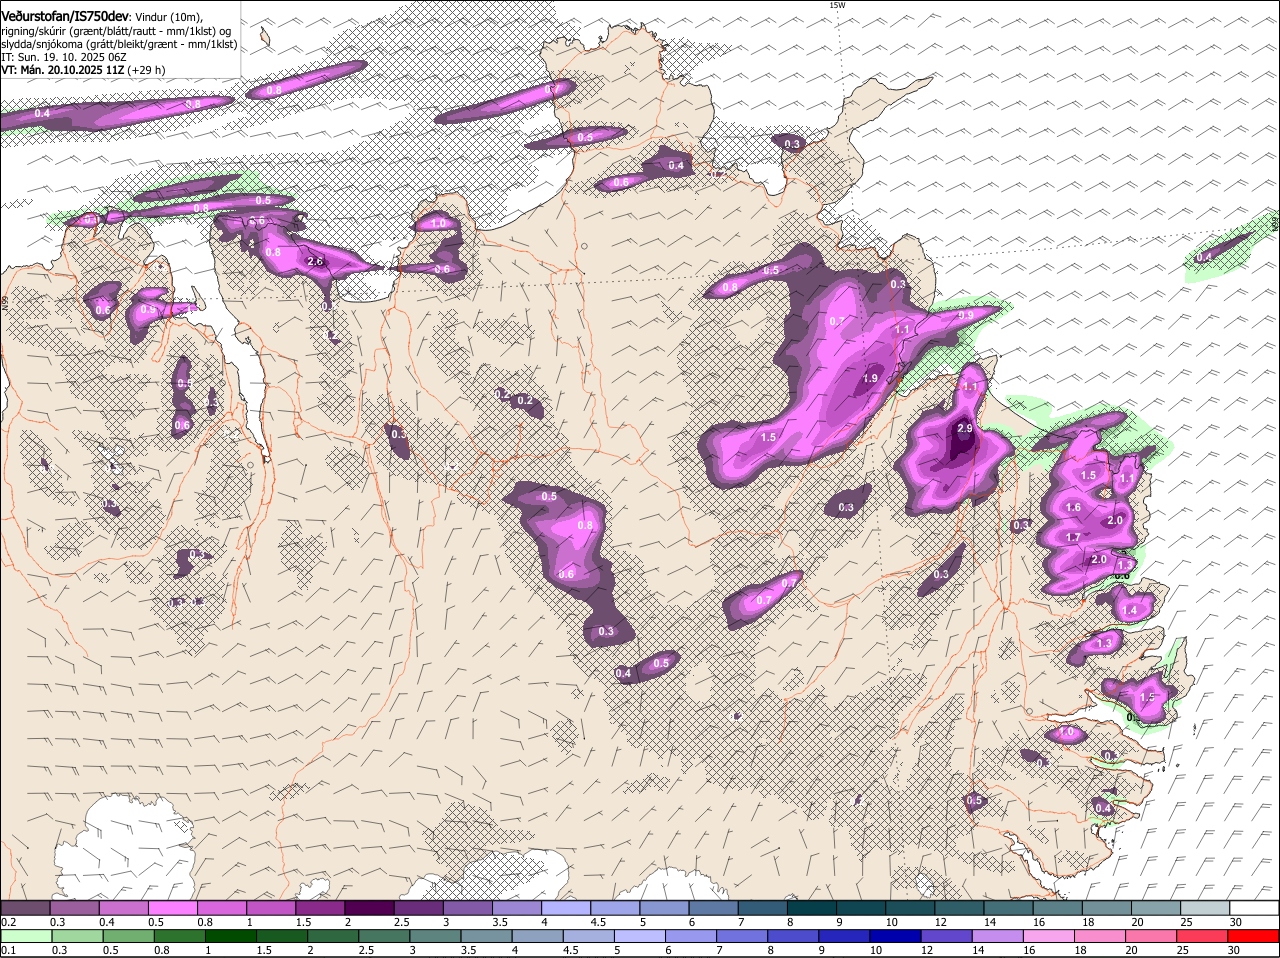1280x958 pixels.
Task: Pick the navy blue rain swatch between 10 and 12
Action: click(x=896, y=936)
